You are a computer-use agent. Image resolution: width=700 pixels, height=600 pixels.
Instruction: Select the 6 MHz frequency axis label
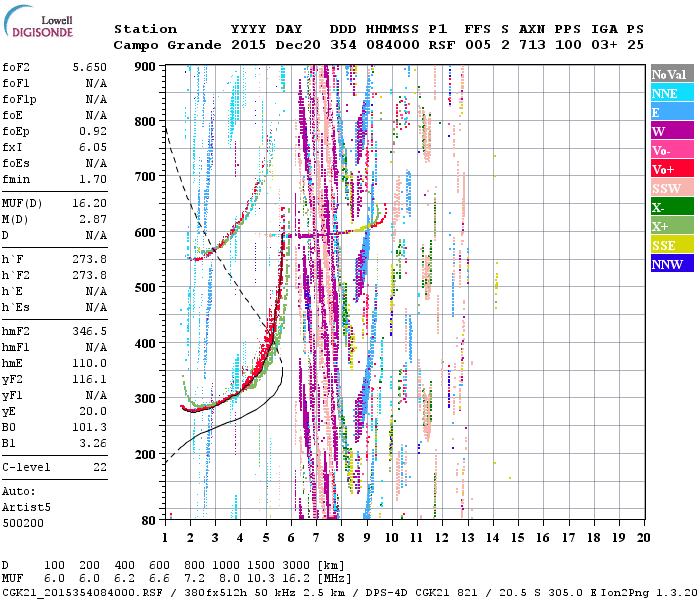(x=291, y=538)
